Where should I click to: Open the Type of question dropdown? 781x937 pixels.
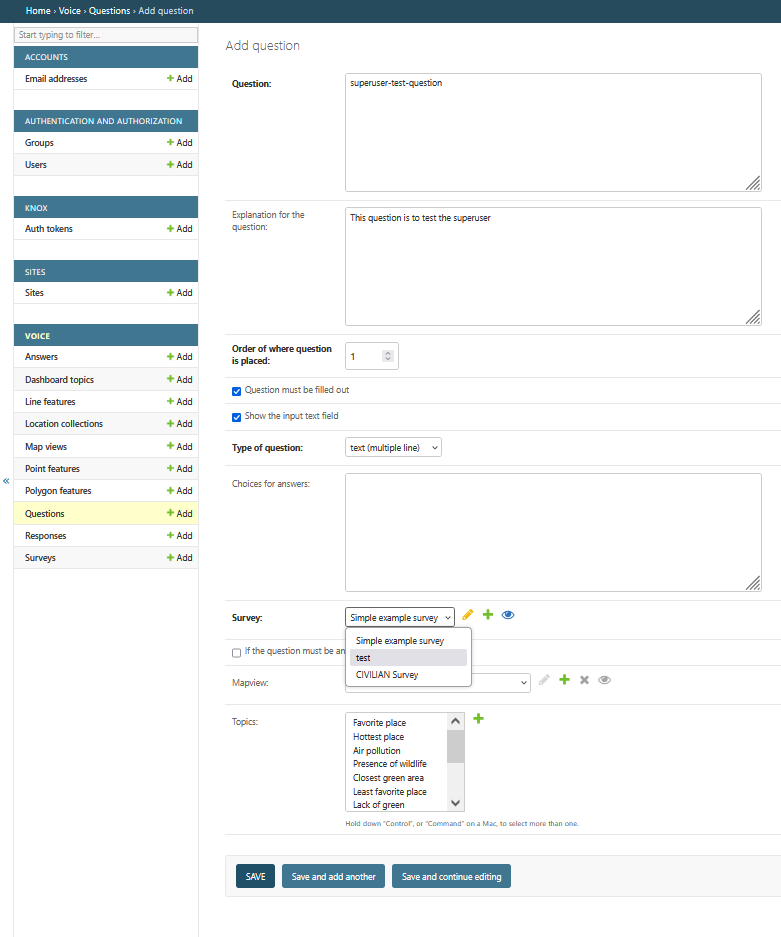393,448
